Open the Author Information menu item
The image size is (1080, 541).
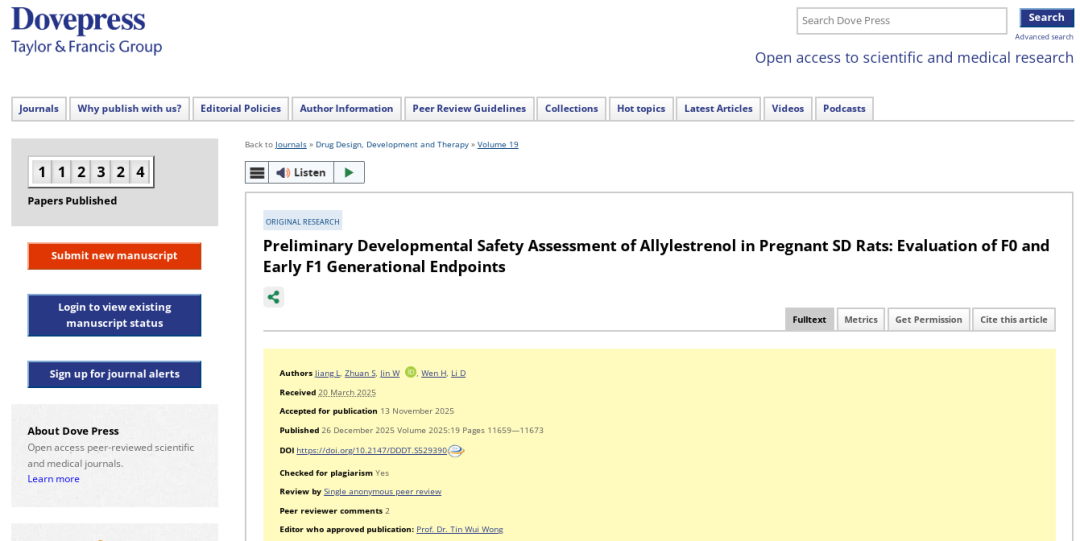346,109
